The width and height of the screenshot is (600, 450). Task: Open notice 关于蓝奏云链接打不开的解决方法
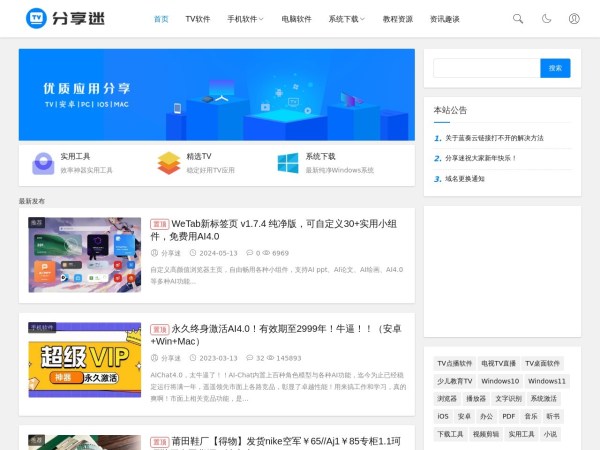494,138
